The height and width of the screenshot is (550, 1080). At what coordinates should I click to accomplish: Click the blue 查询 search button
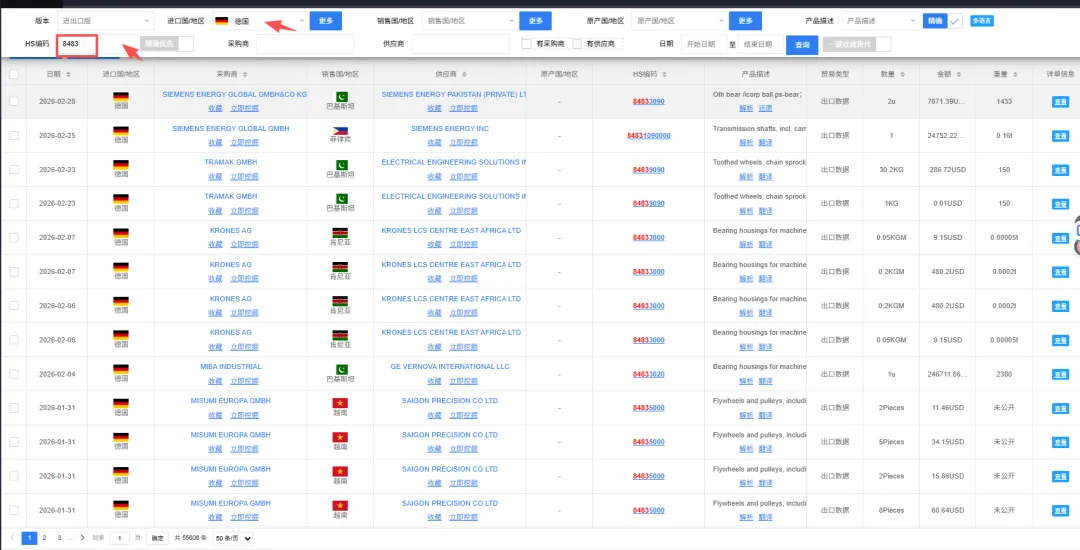click(802, 45)
